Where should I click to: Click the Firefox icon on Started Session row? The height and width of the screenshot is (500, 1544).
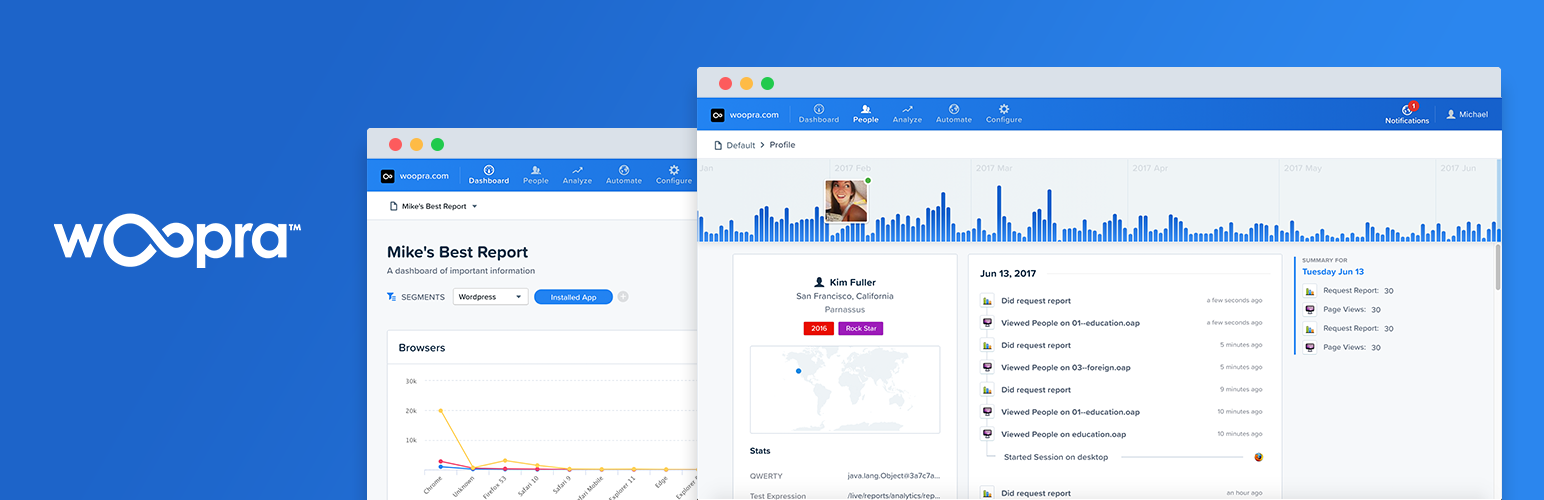pyautogui.click(x=1258, y=457)
